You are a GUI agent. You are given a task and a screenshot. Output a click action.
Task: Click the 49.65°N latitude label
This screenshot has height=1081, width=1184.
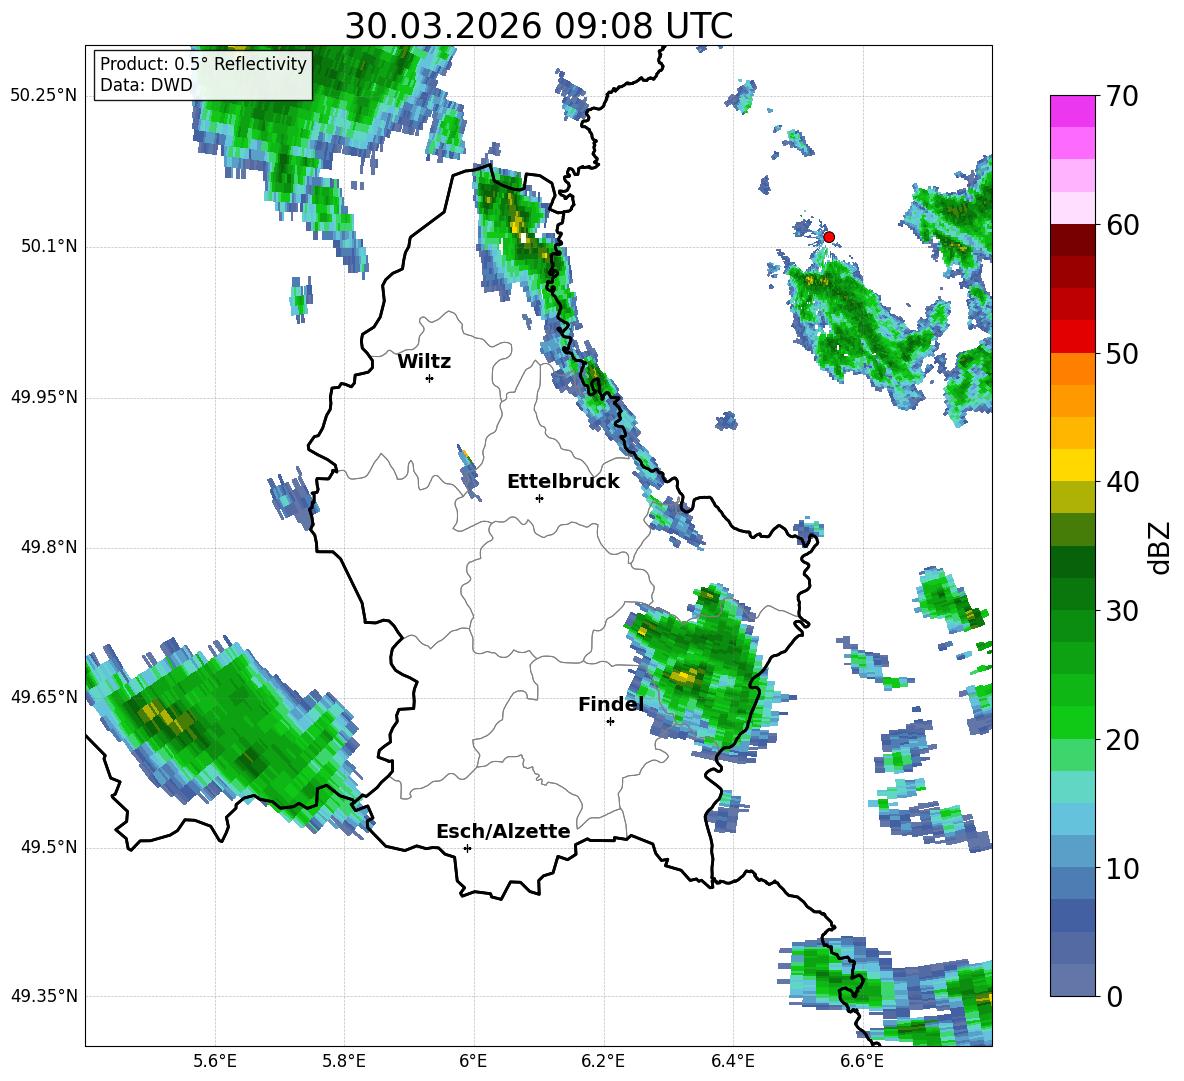(44, 697)
